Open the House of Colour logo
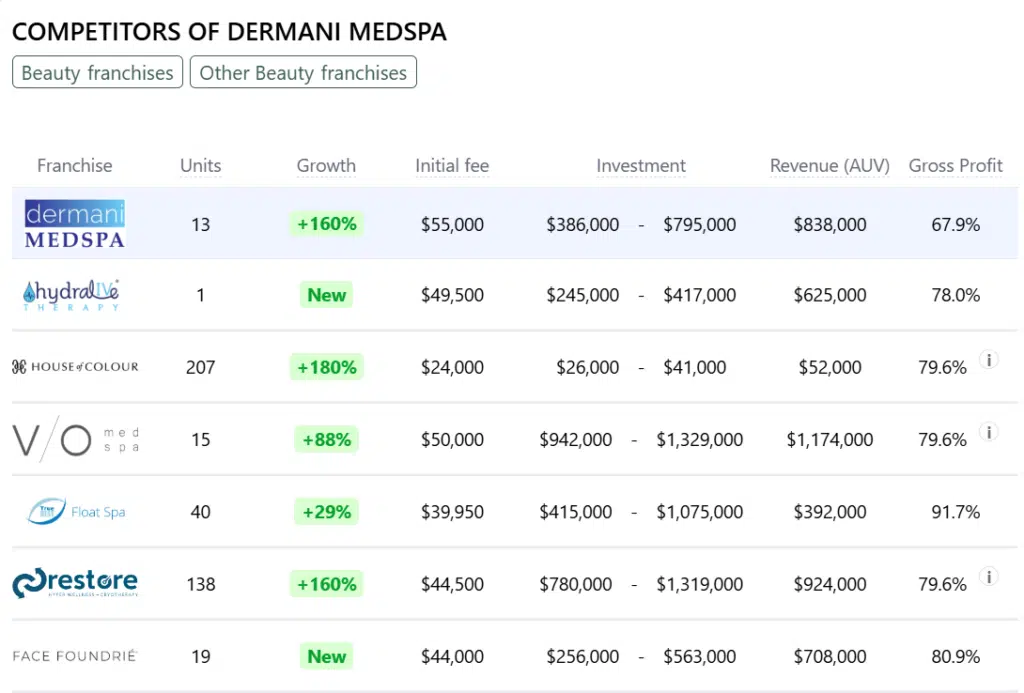 pyautogui.click(x=75, y=366)
